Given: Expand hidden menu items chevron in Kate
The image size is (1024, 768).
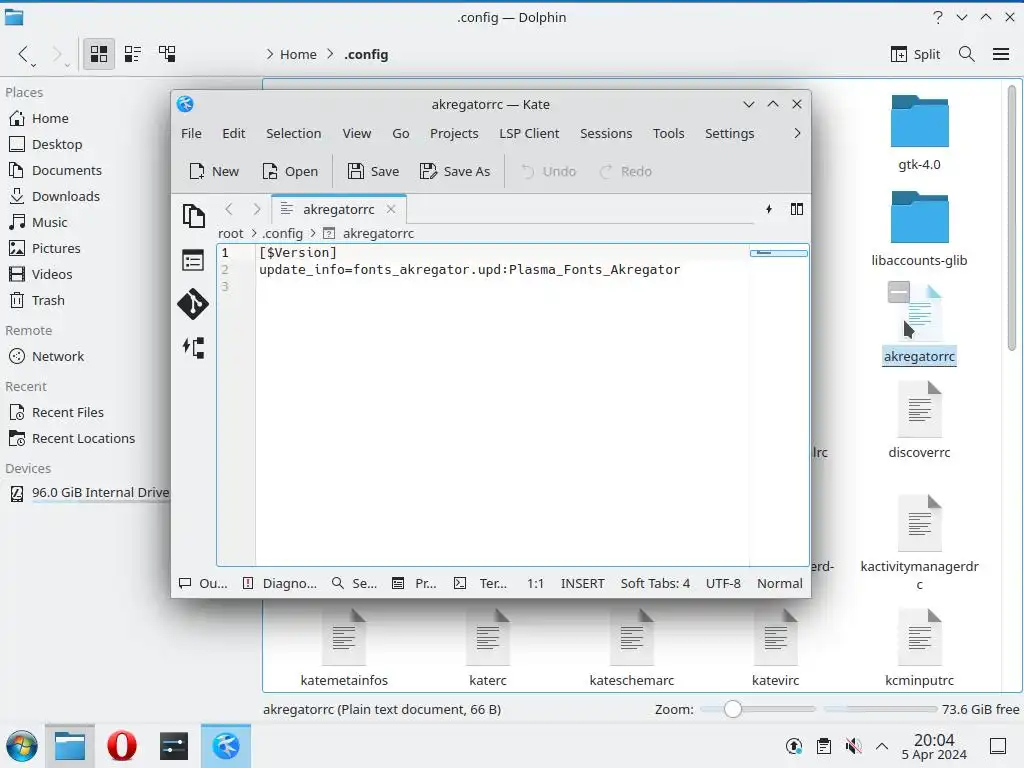Looking at the screenshot, I should pos(797,133).
